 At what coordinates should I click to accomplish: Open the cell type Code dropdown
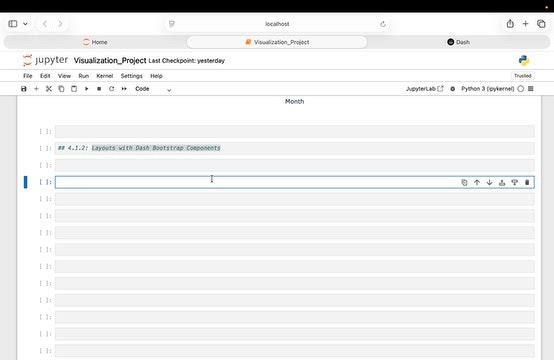[153, 89]
